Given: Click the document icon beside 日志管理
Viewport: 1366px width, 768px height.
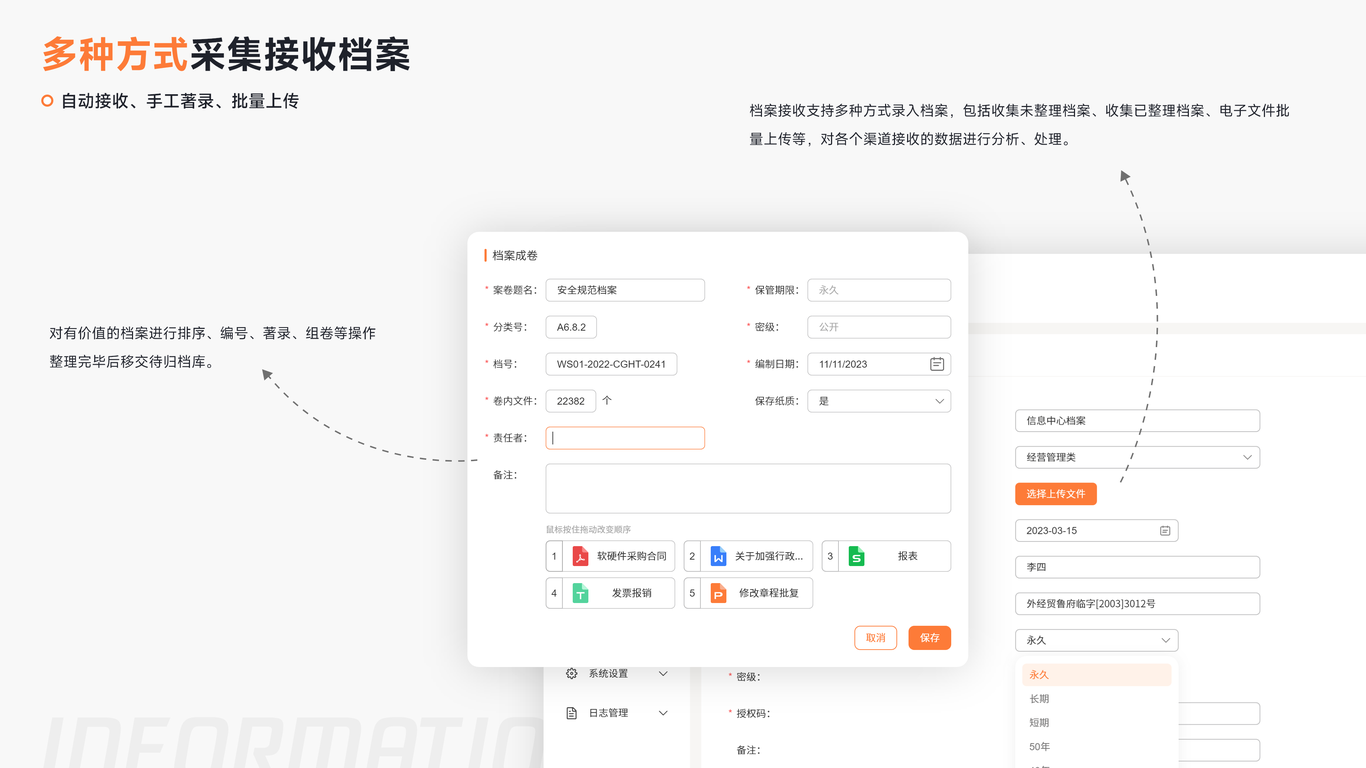Looking at the screenshot, I should pos(571,713).
